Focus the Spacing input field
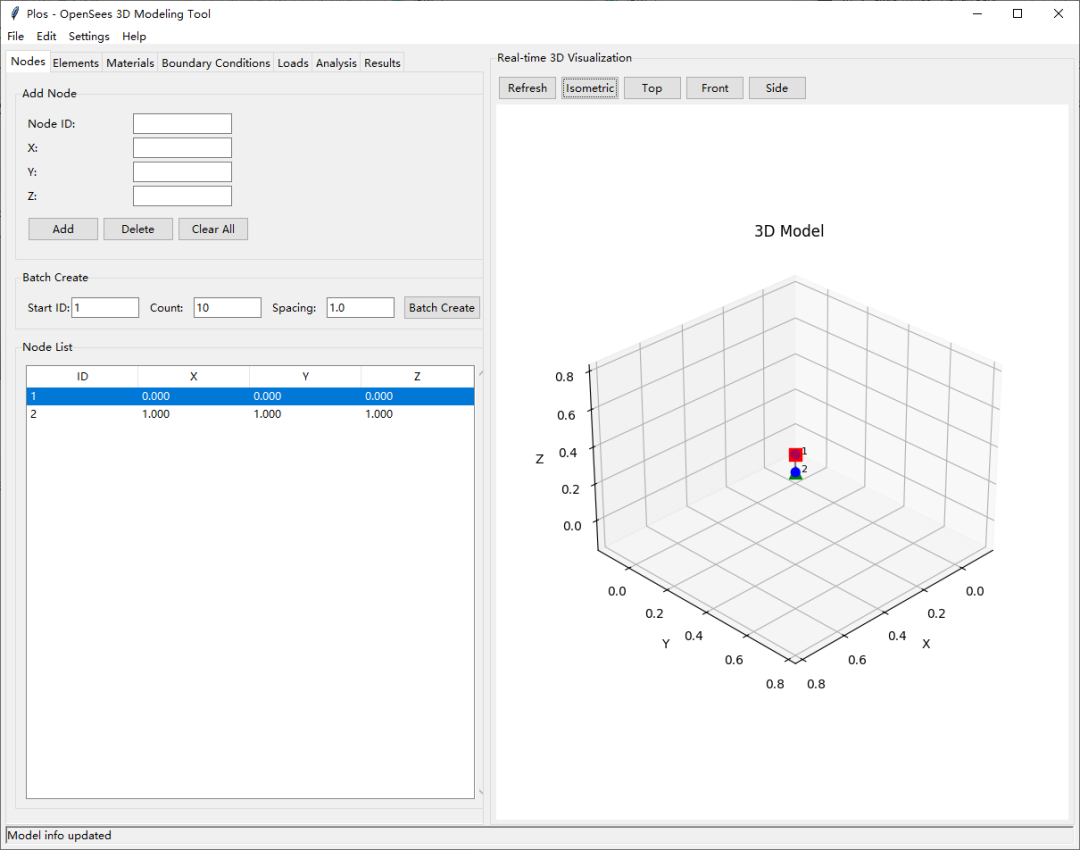Image resolution: width=1080 pixels, height=850 pixels. 360,308
